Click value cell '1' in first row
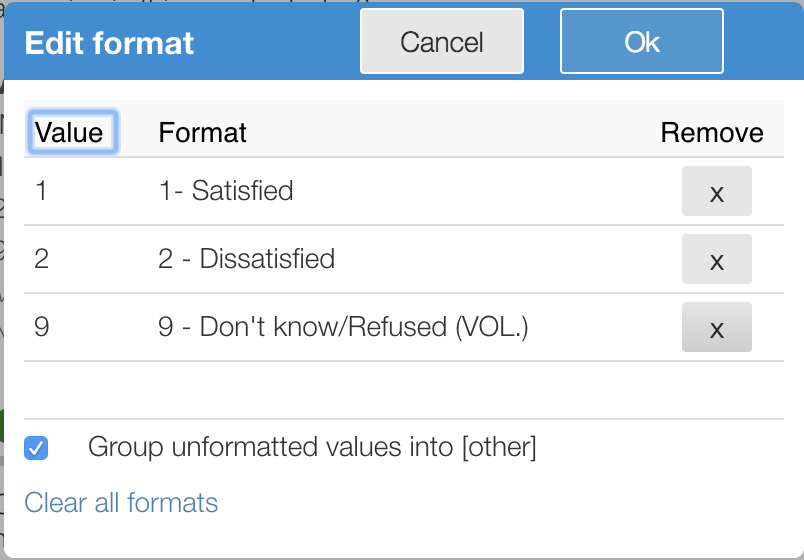 click(41, 191)
